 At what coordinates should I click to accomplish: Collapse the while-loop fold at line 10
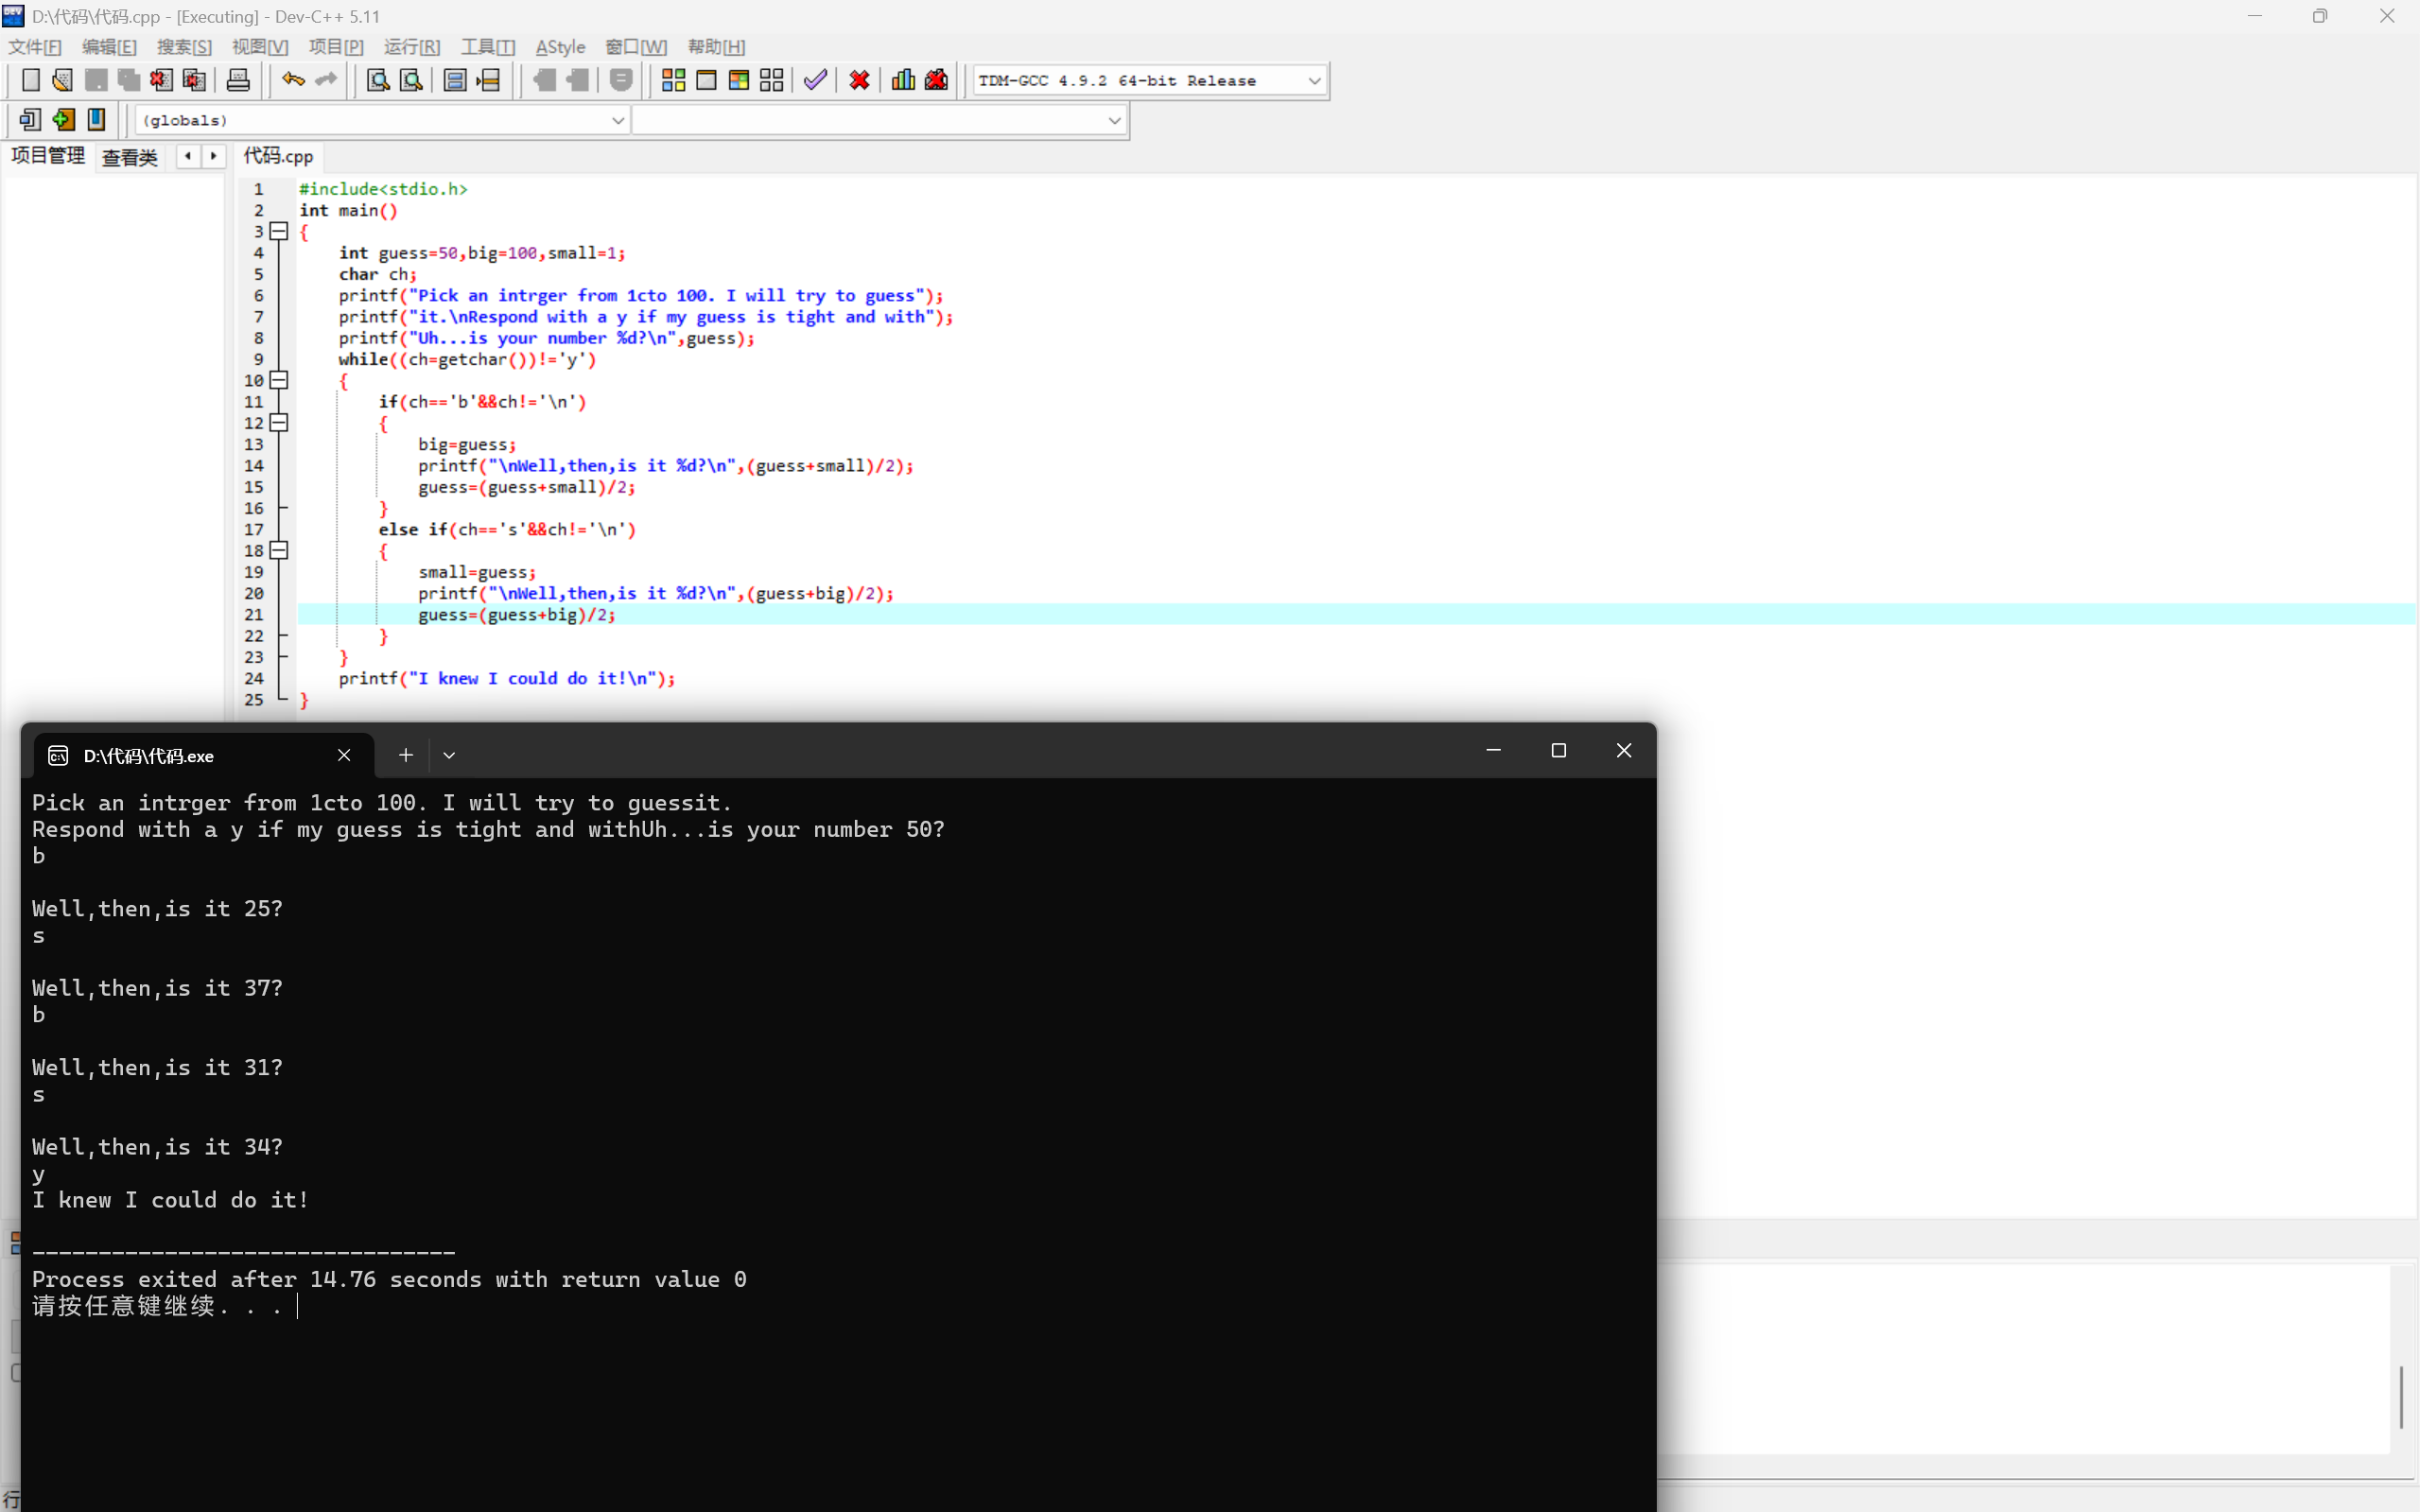pos(279,380)
